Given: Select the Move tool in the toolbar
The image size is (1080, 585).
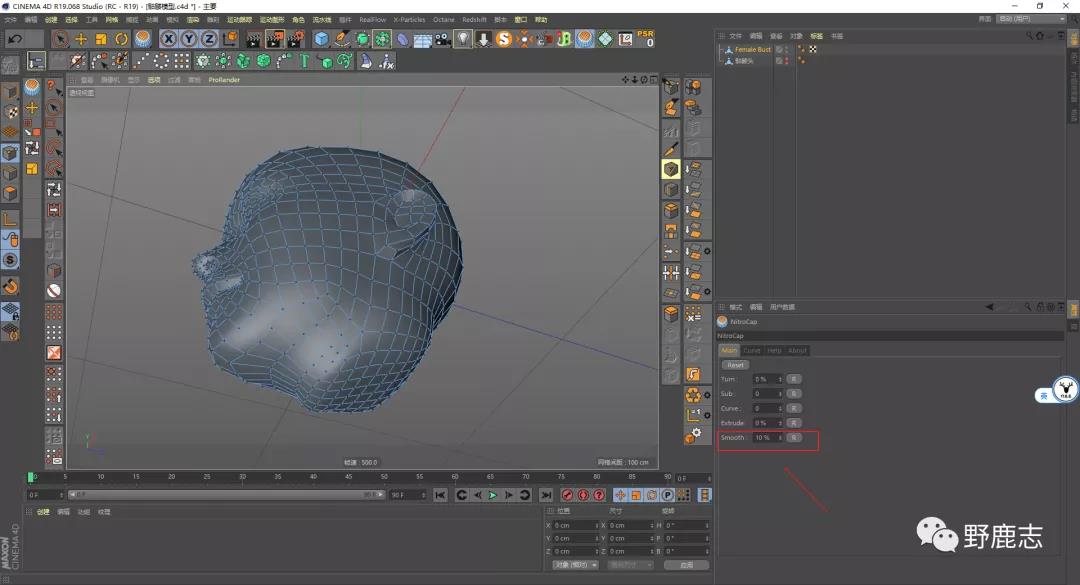Looking at the screenshot, I should pos(80,38).
